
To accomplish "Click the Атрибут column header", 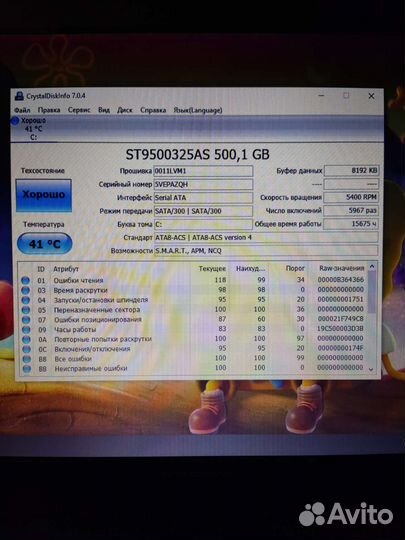I will (x=66, y=269).
